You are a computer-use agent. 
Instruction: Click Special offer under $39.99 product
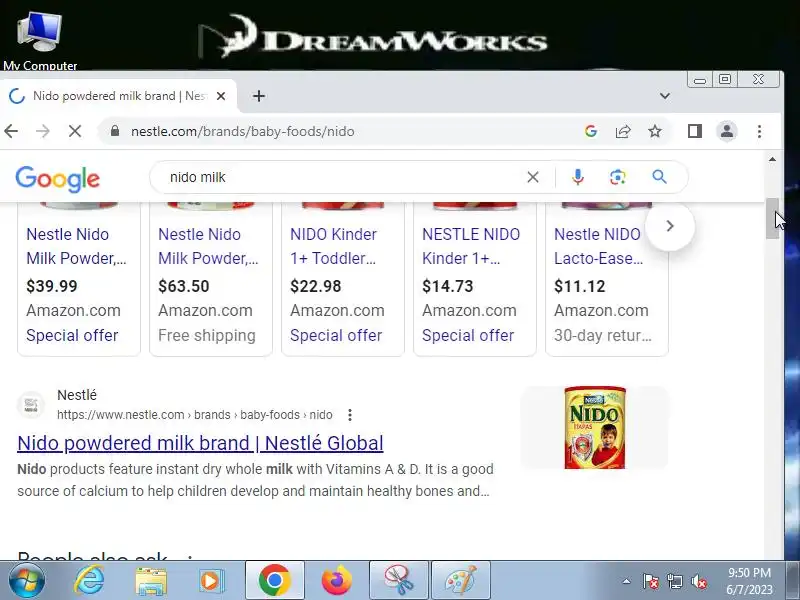tap(72, 335)
